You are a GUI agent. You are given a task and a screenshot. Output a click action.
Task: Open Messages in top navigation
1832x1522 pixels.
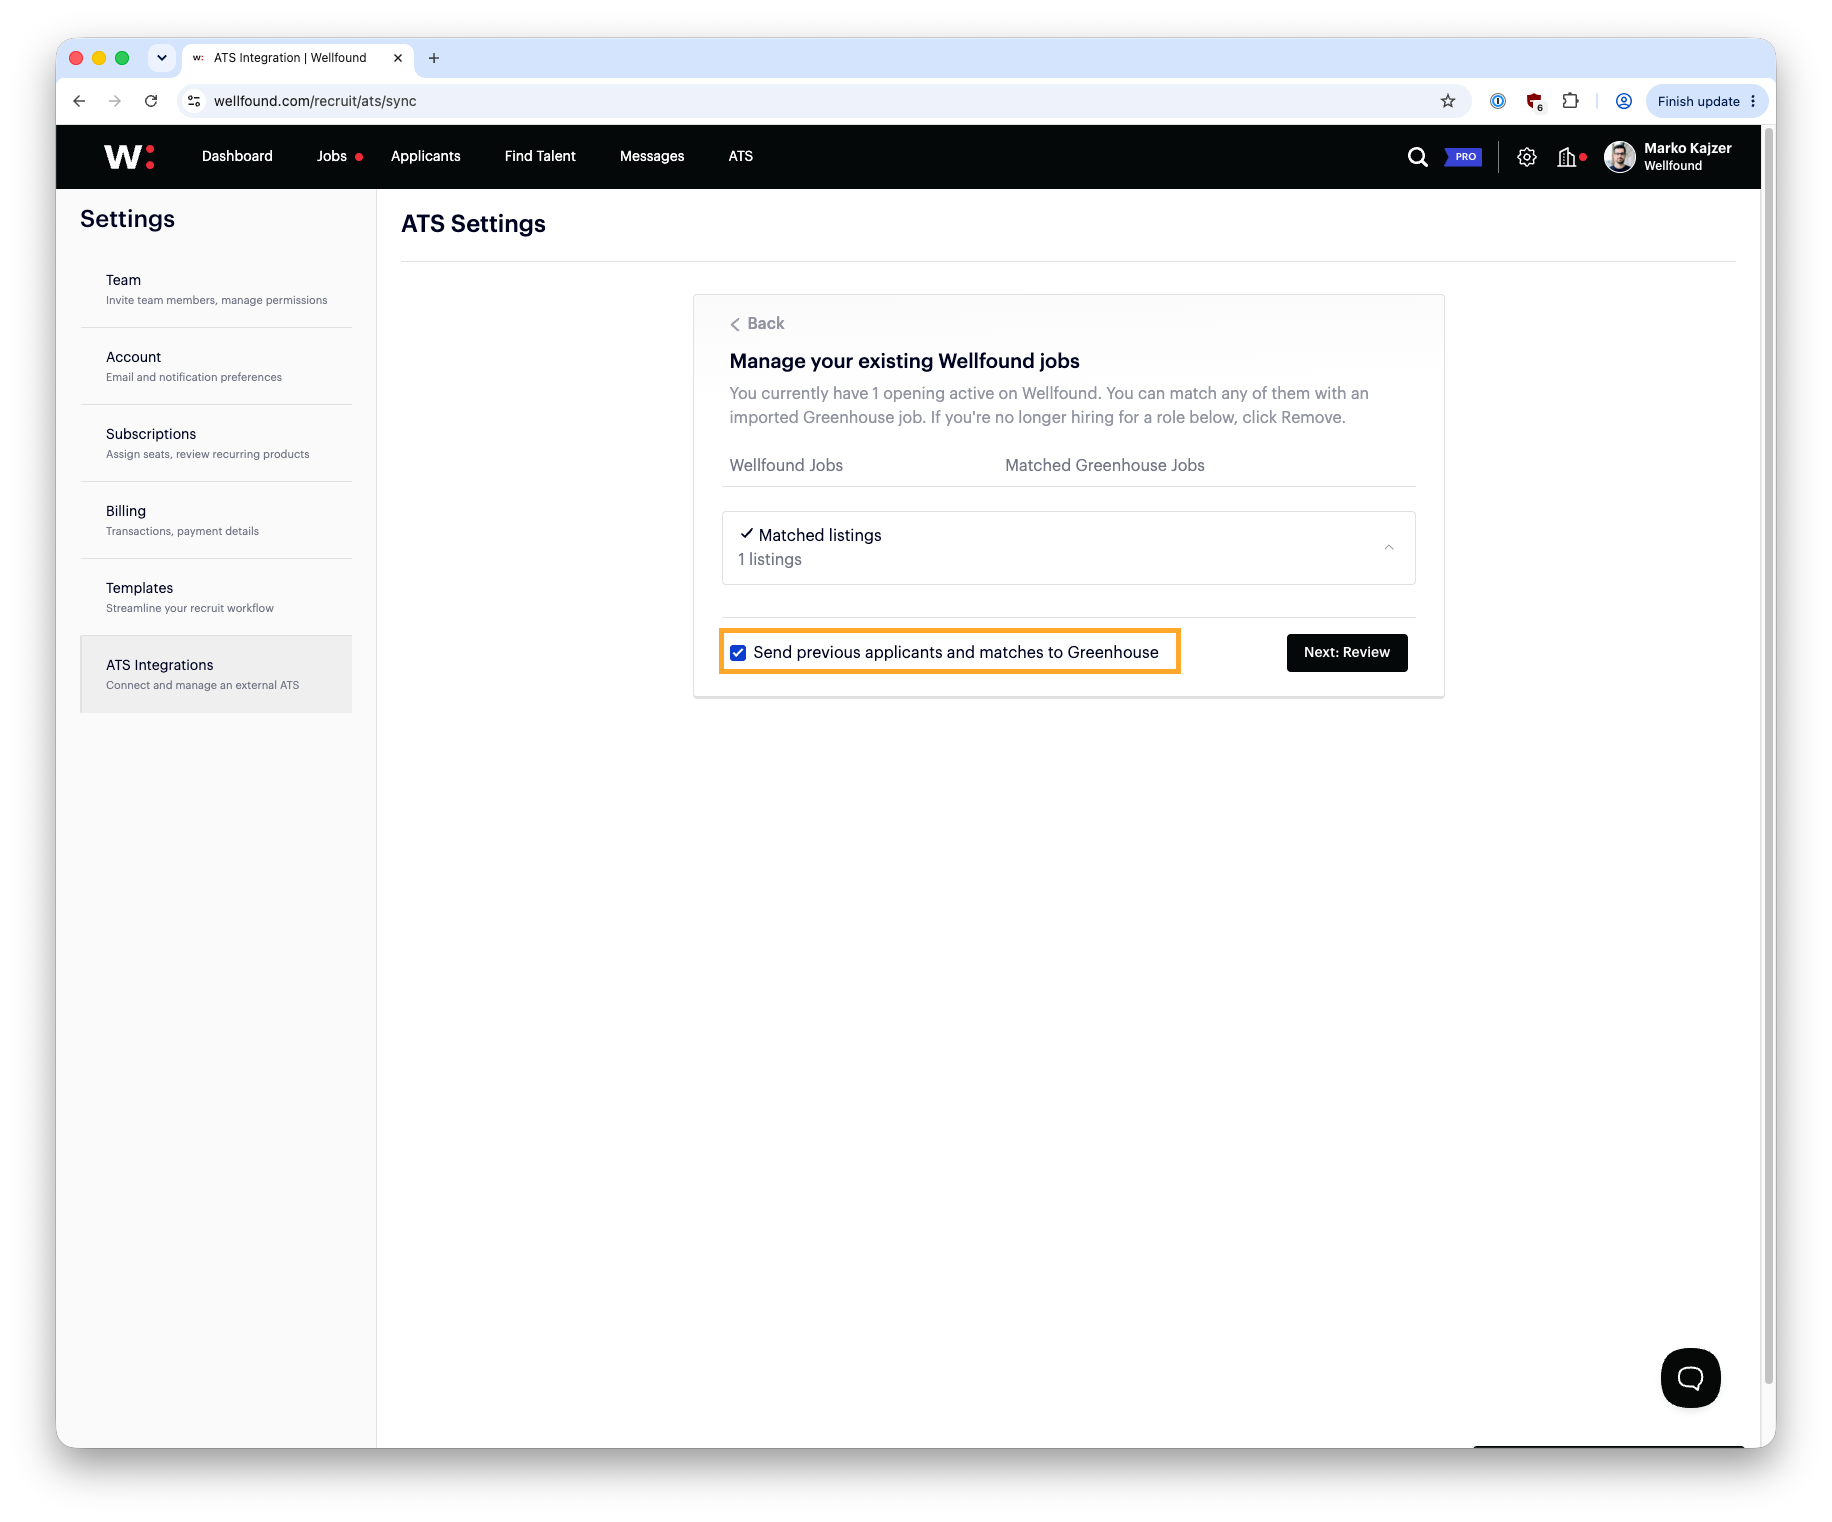(x=652, y=156)
